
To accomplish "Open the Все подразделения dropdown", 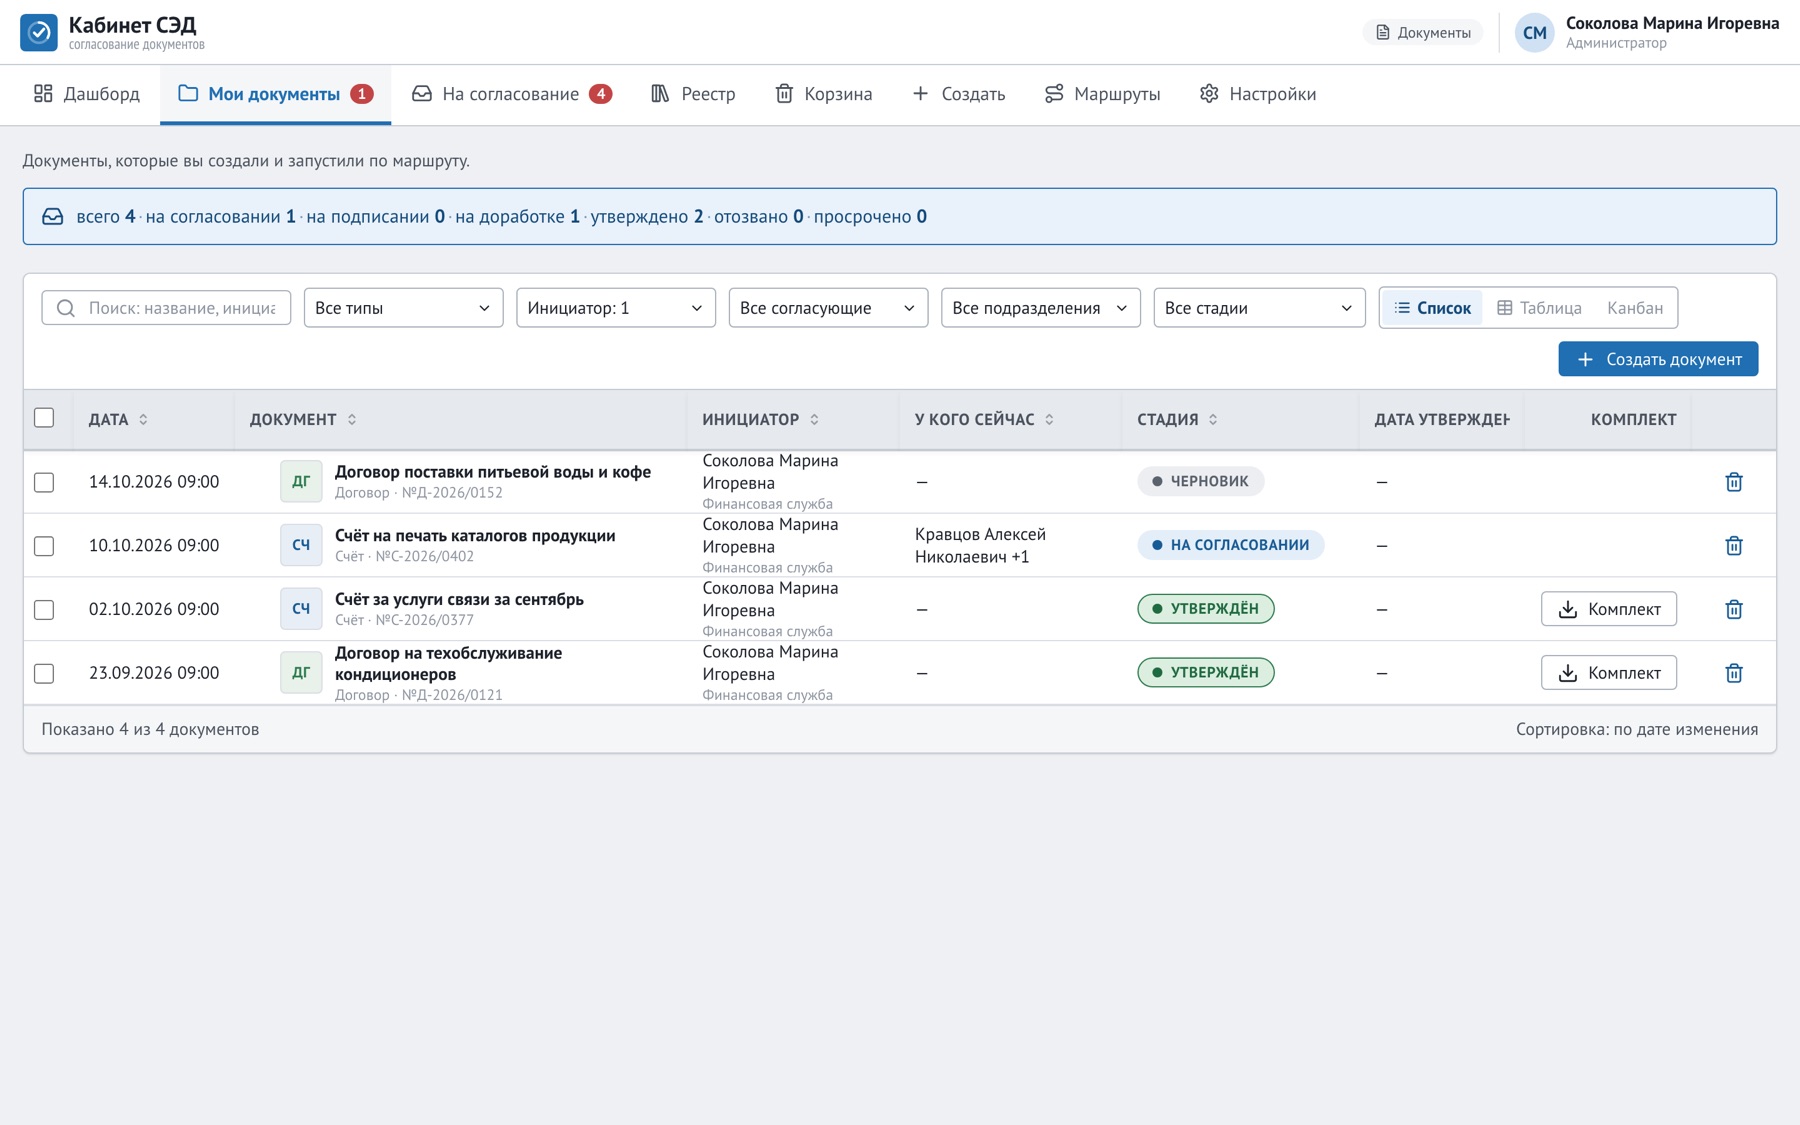I will click(x=1040, y=308).
